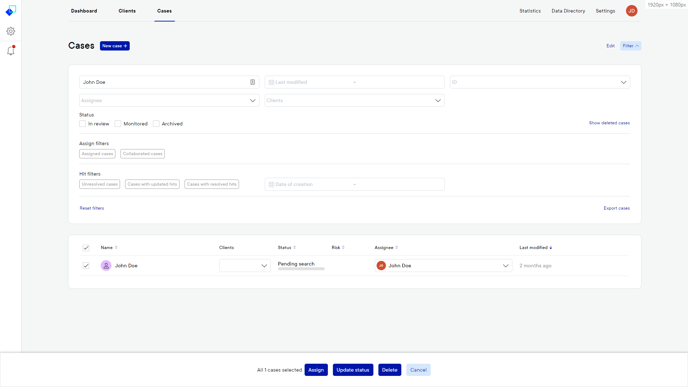Open Data Directory in the top menu

(568, 11)
